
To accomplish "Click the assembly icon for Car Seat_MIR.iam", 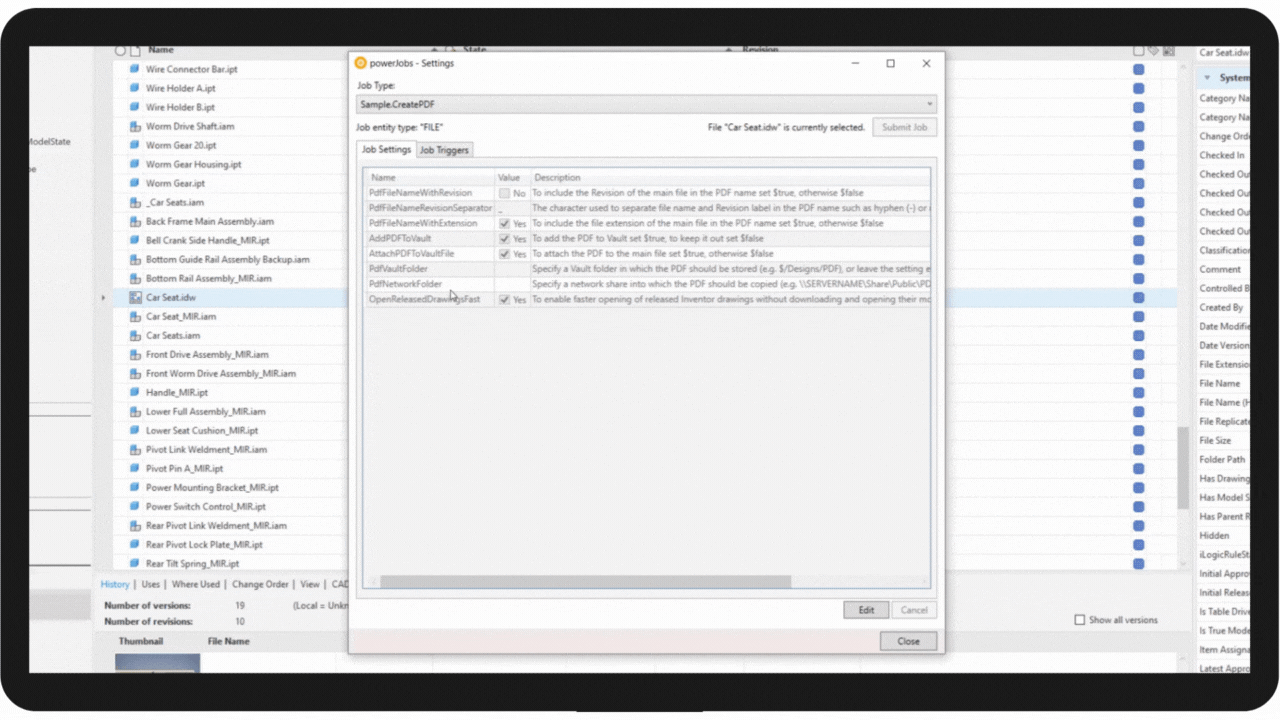I will pos(135,317).
